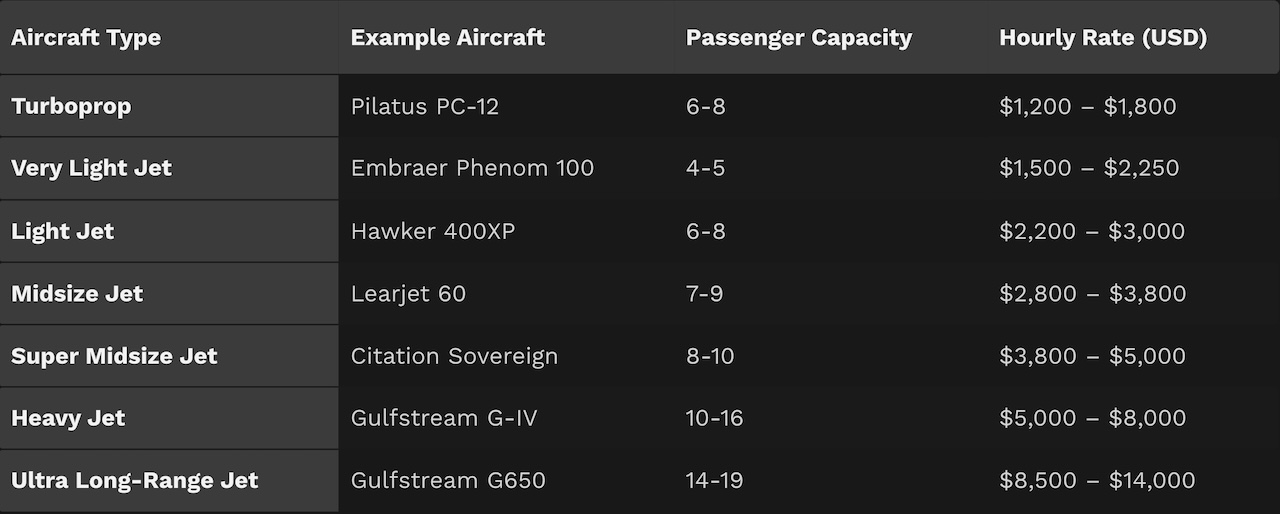This screenshot has height=514, width=1280.
Task: Click the Hawker 400XP cell
Action: (x=433, y=231)
